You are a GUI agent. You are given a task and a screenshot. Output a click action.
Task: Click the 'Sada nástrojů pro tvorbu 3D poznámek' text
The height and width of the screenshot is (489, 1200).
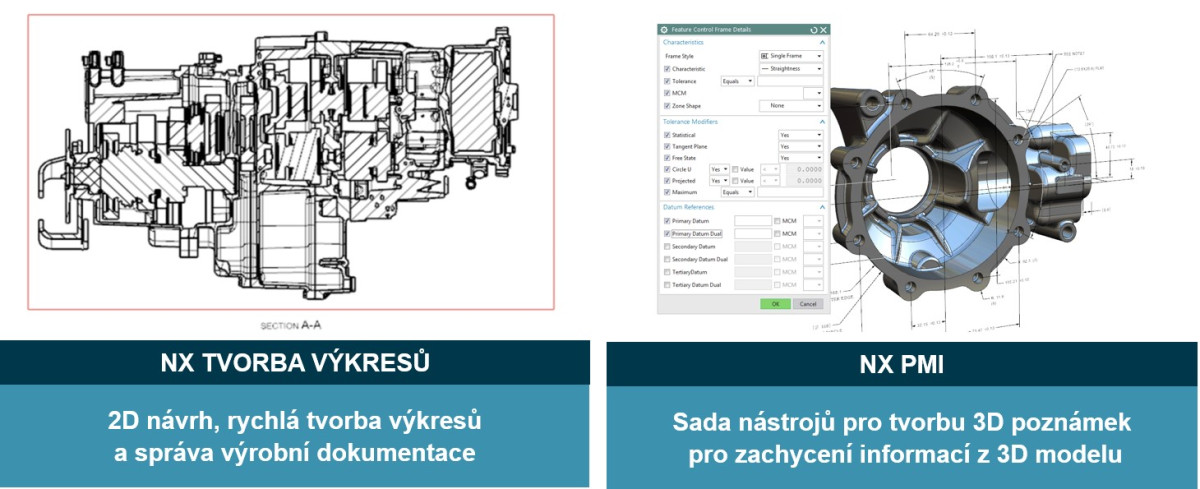pyautogui.click(x=901, y=422)
